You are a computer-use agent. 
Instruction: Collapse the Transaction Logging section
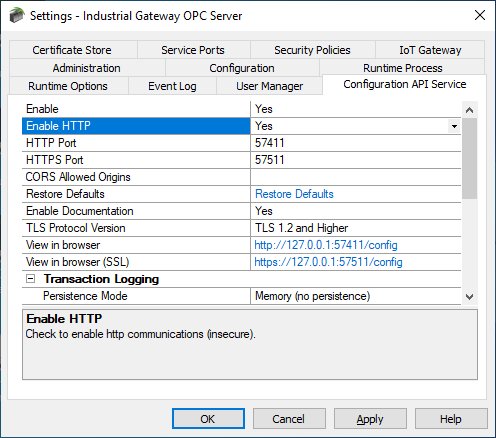click(x=30, y=279)
